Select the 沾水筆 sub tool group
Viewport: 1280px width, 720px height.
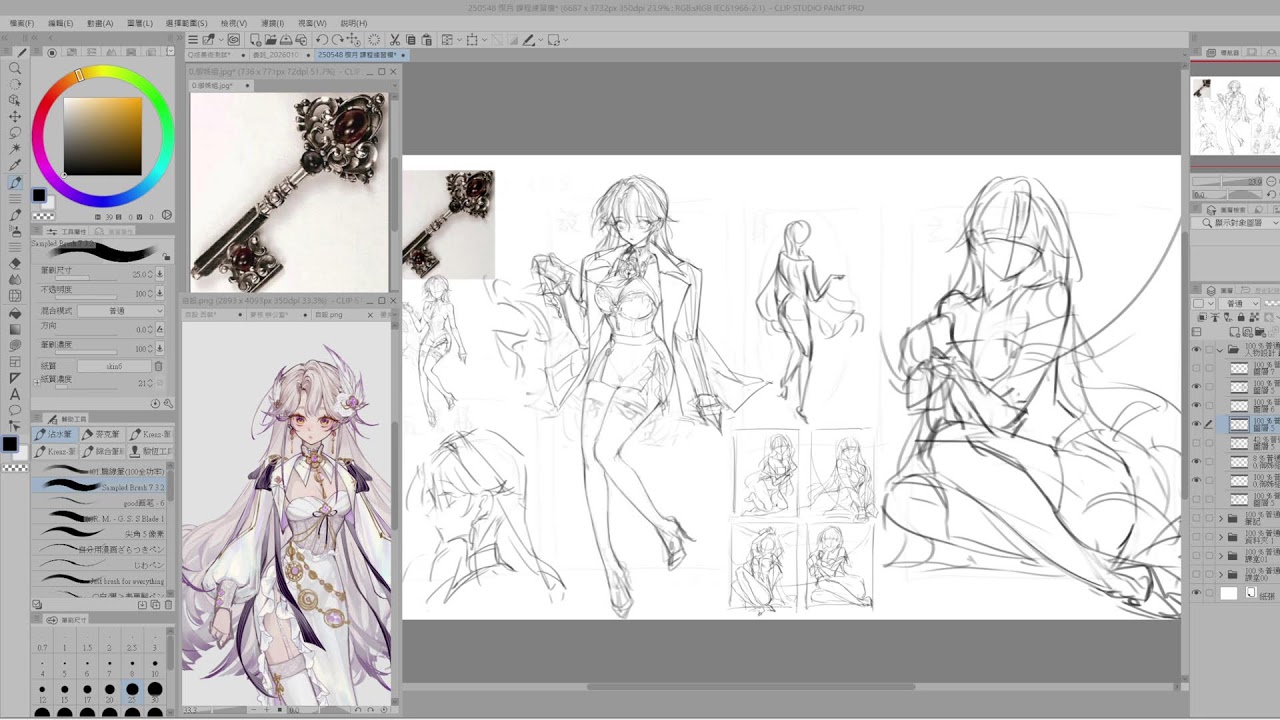pos(54,434)
